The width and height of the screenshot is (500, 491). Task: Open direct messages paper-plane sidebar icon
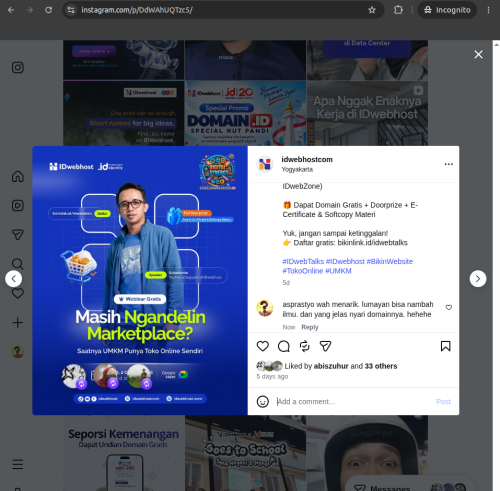(18, 235)
